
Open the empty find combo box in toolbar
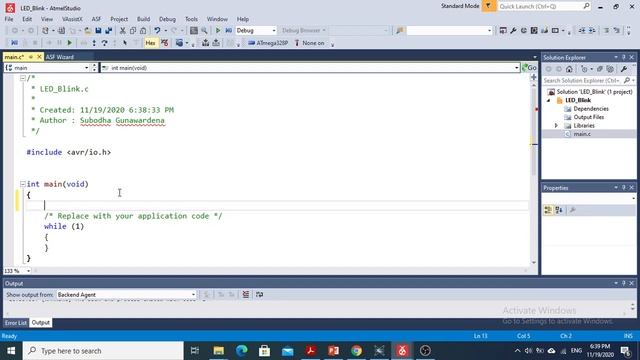[489, 31]
